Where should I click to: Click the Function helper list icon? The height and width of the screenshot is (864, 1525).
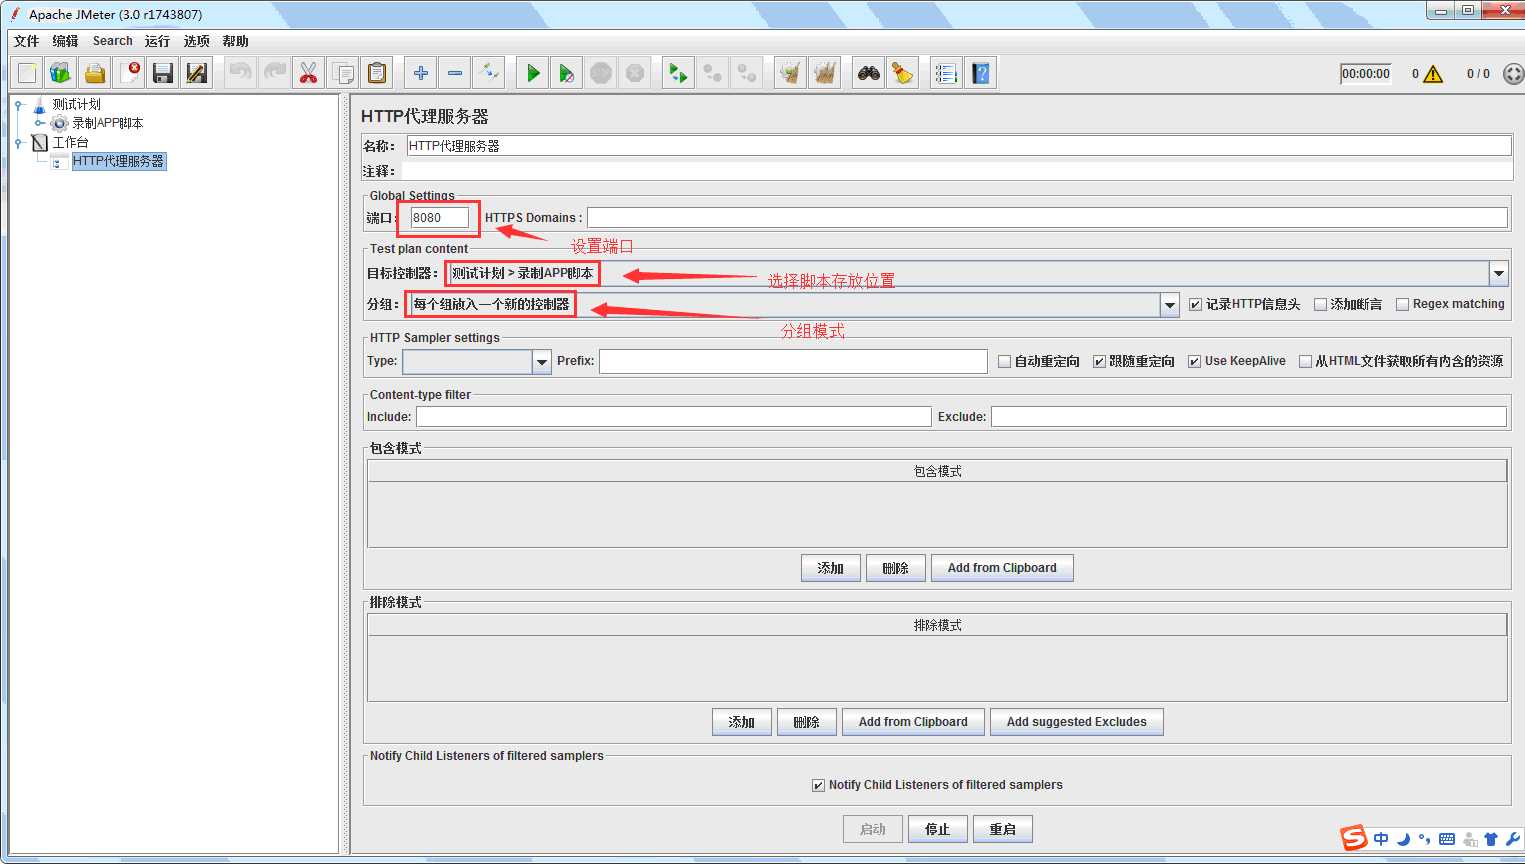coord(947,73)
